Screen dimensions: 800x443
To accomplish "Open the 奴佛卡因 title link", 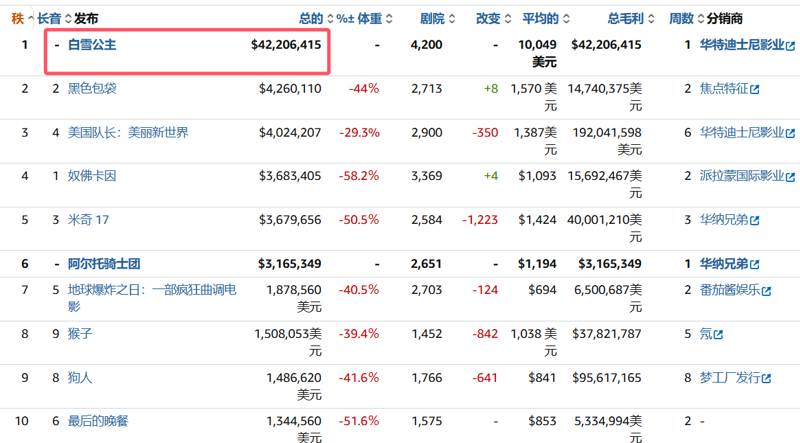I will [x=92, y=176].
